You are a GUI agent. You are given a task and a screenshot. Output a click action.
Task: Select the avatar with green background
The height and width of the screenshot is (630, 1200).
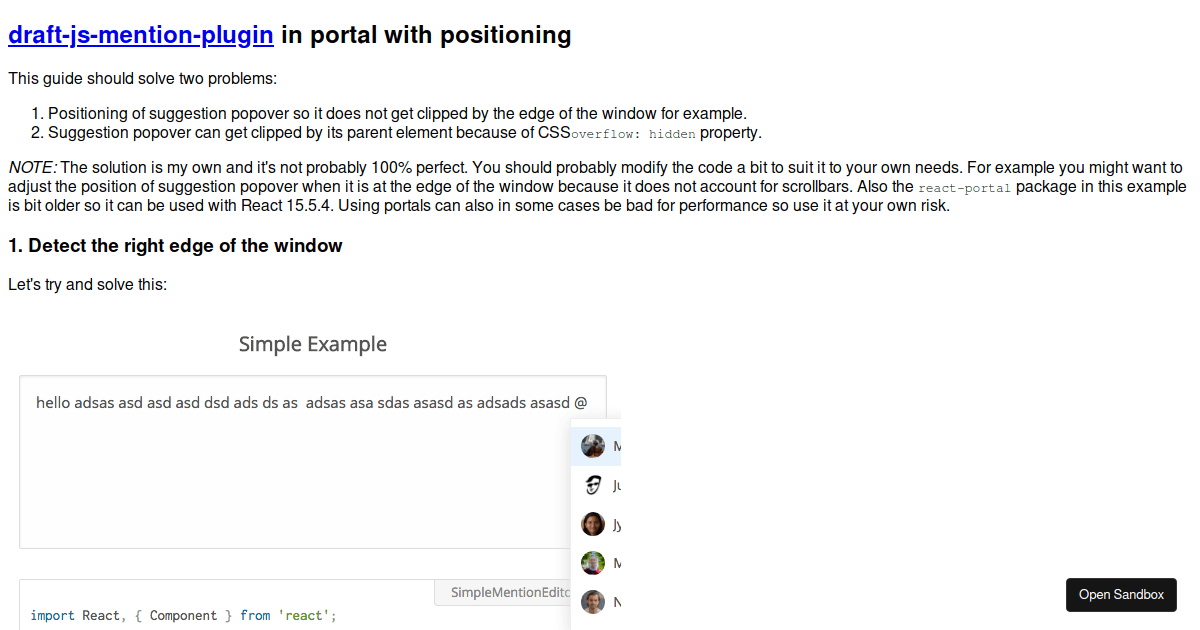coord(596,563)
